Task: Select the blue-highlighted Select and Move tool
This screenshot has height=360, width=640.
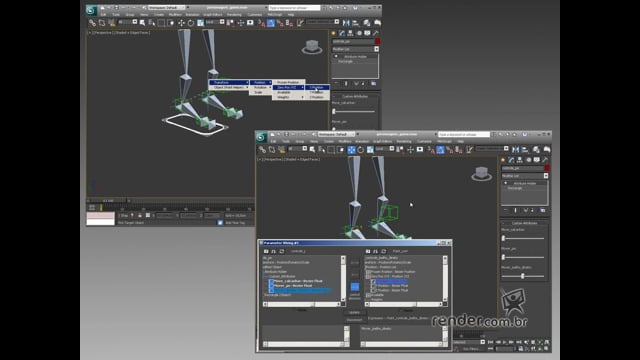Action: pyautogui.click(x=351, y=150)
